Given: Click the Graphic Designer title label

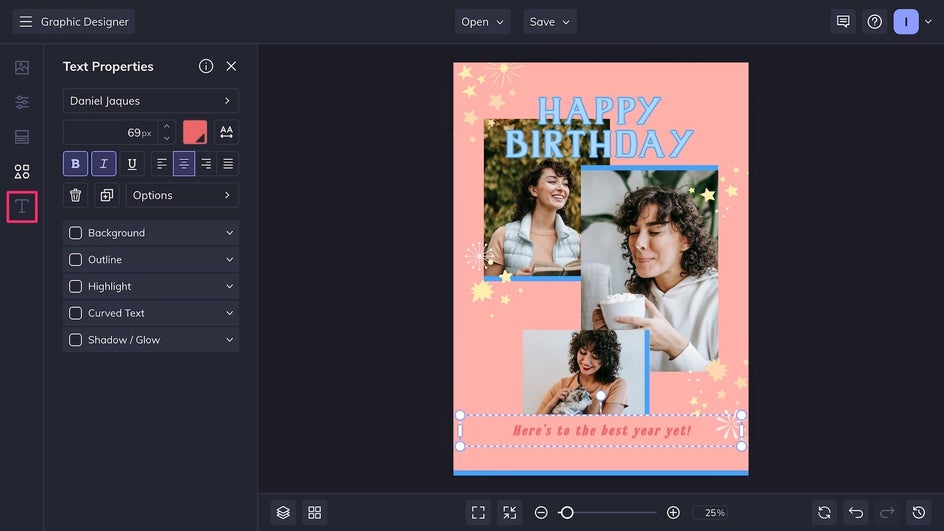Looking at the screenshot, I should (x=85, y=22).
